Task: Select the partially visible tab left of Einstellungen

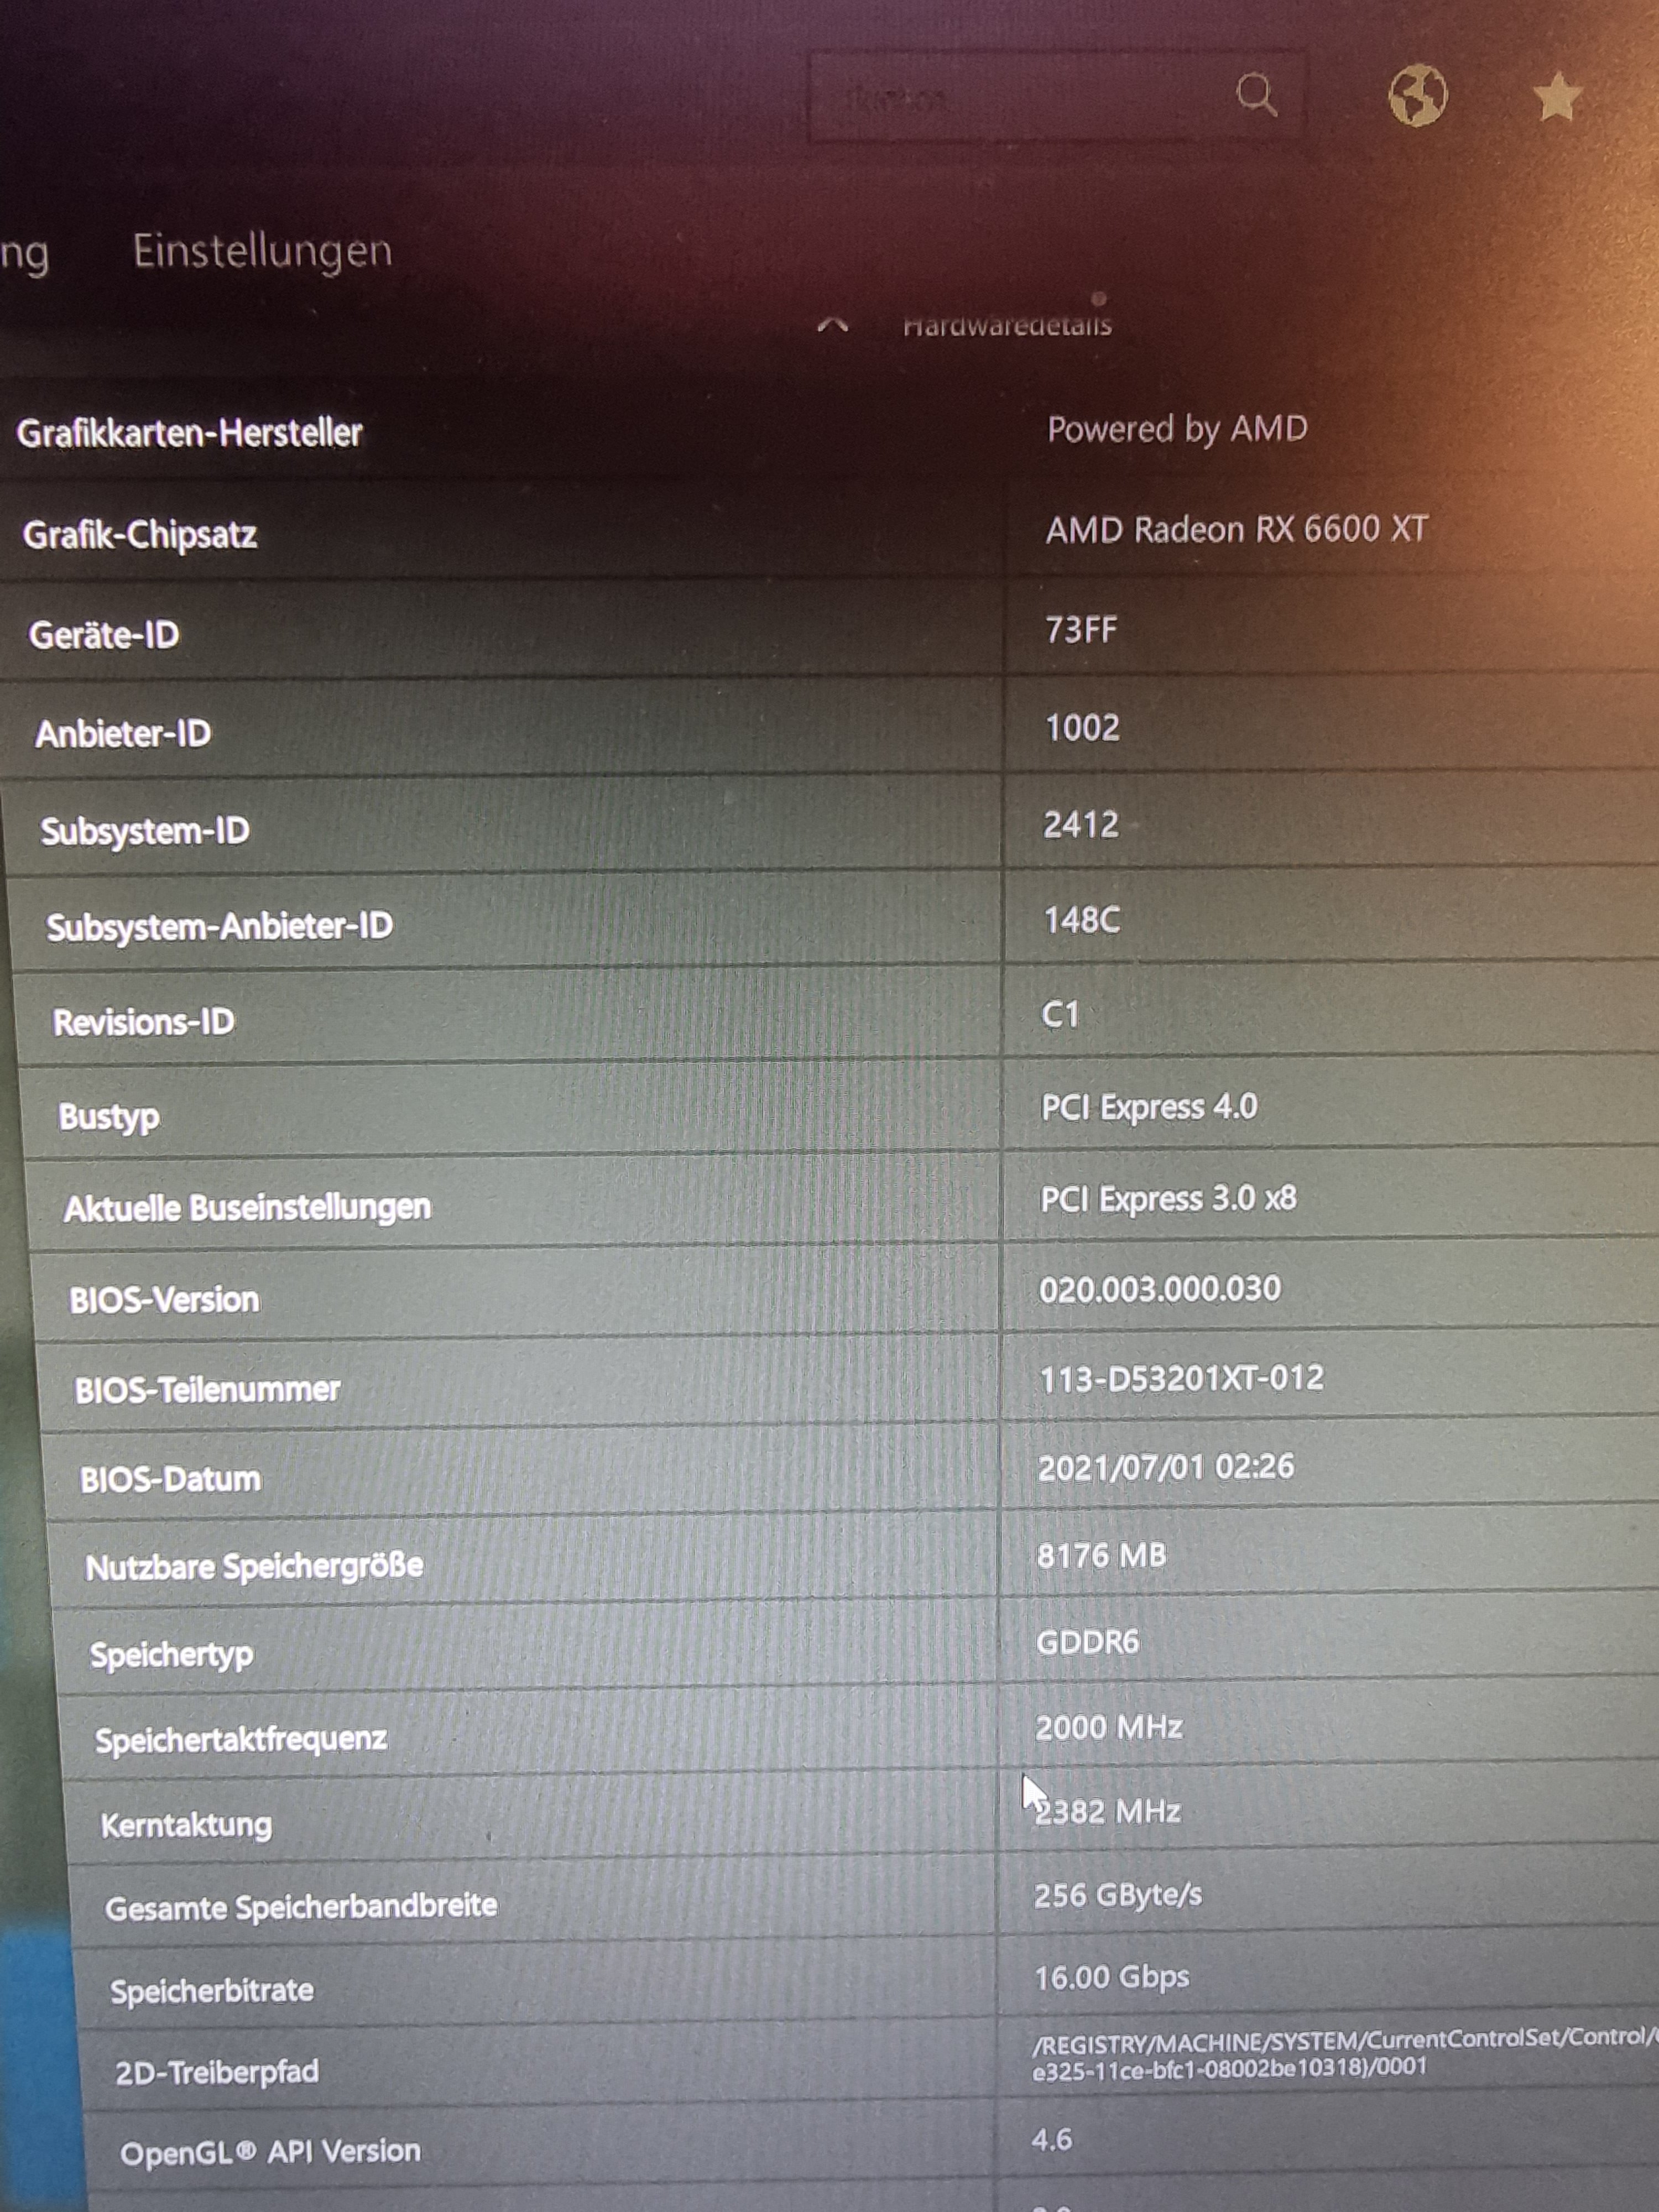Action: (x=24, y=254)
